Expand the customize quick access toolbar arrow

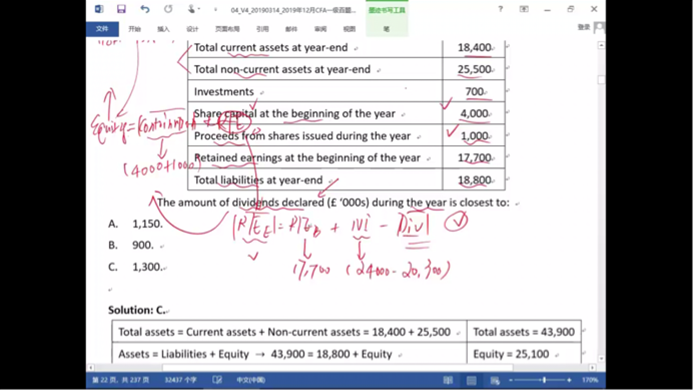pos(216,9)
